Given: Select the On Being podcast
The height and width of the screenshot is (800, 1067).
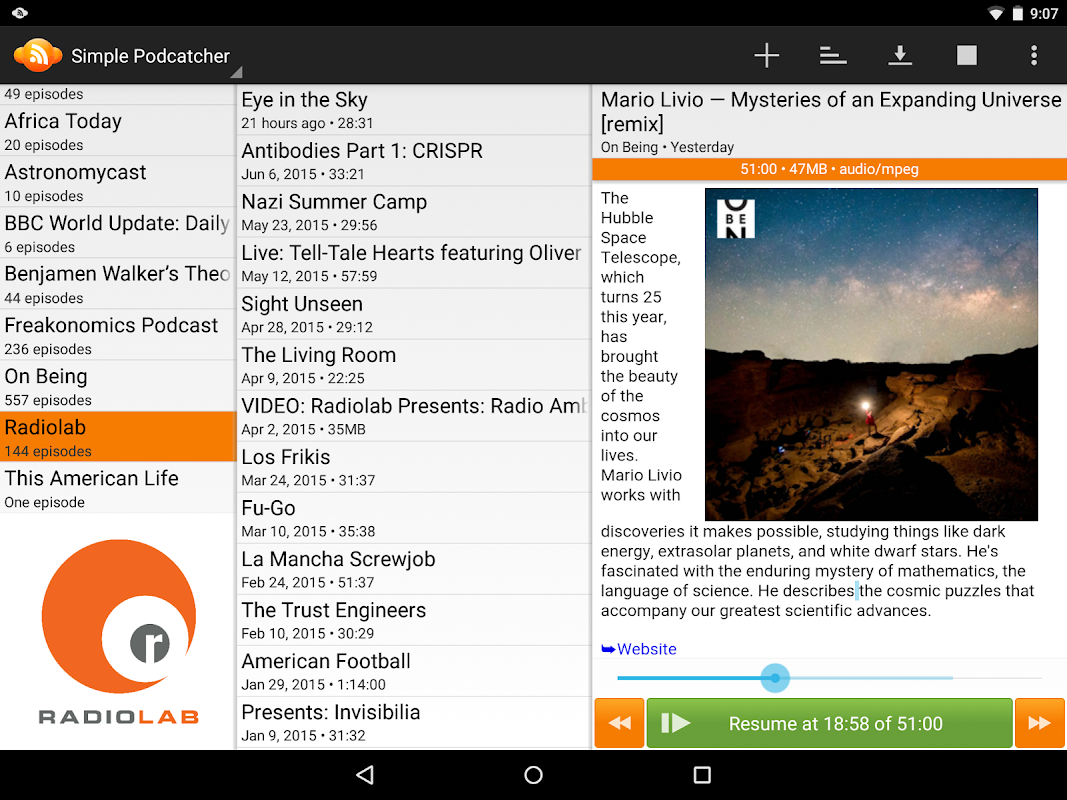Looking at the screenshot, I should point(117,386).
